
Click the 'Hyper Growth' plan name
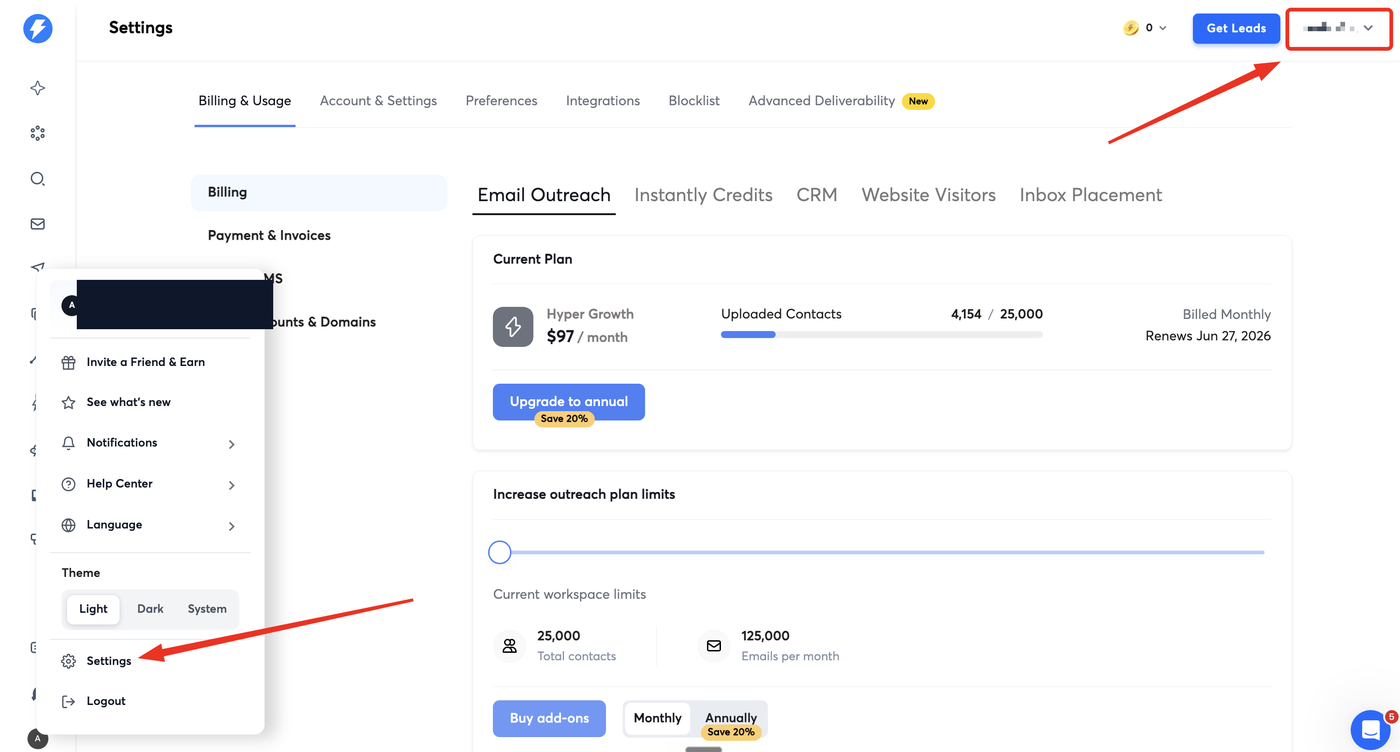tap(590, 314)
